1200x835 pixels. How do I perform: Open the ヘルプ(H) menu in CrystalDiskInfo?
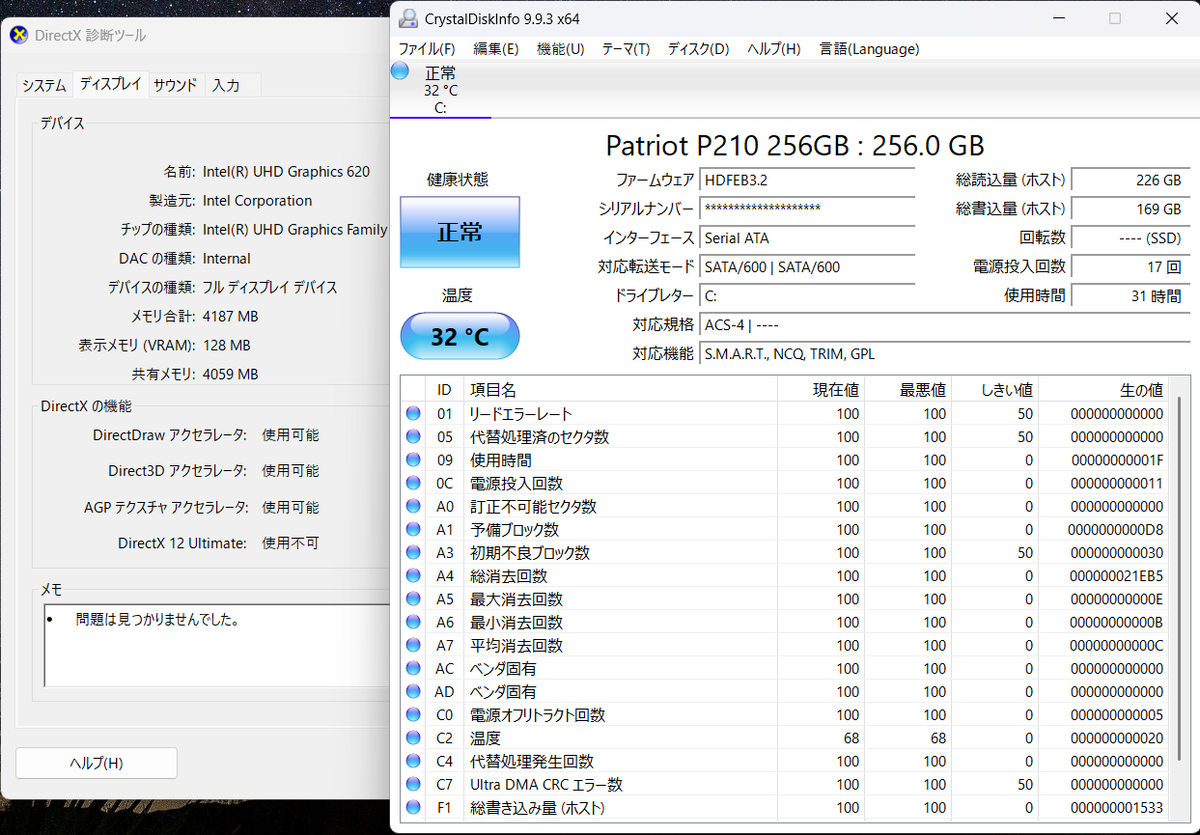(774, 48)
